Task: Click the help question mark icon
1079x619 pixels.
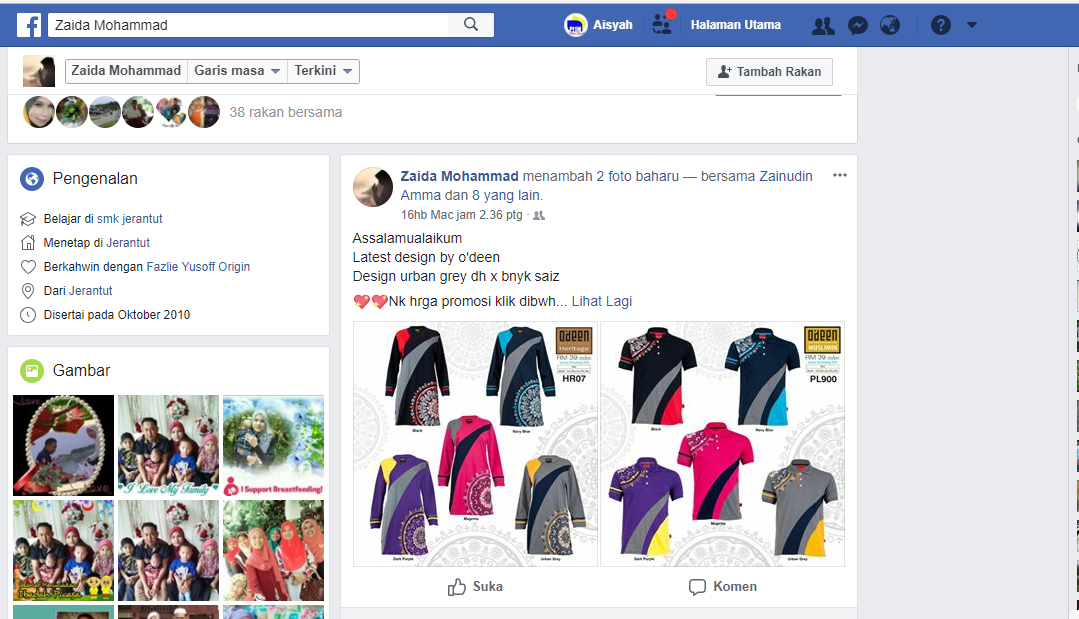Action: [x=940, y=26]
